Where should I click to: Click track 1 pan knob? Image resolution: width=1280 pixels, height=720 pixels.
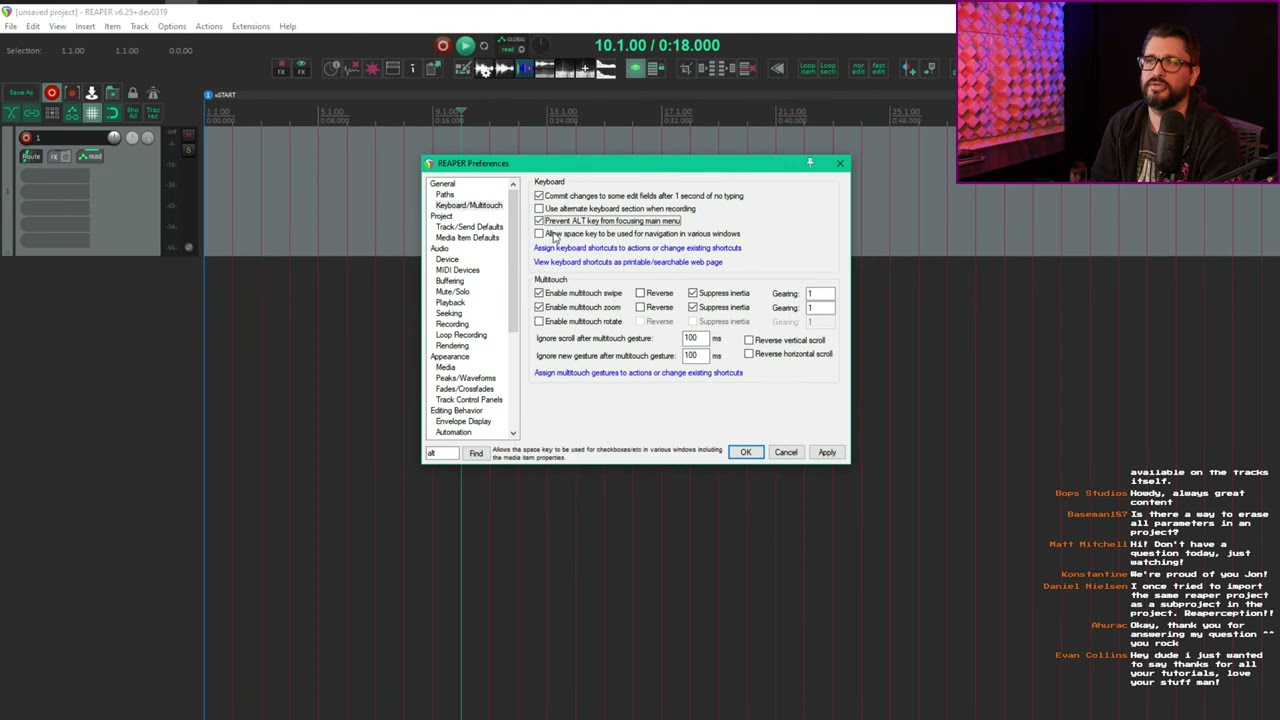click(132, 138)
